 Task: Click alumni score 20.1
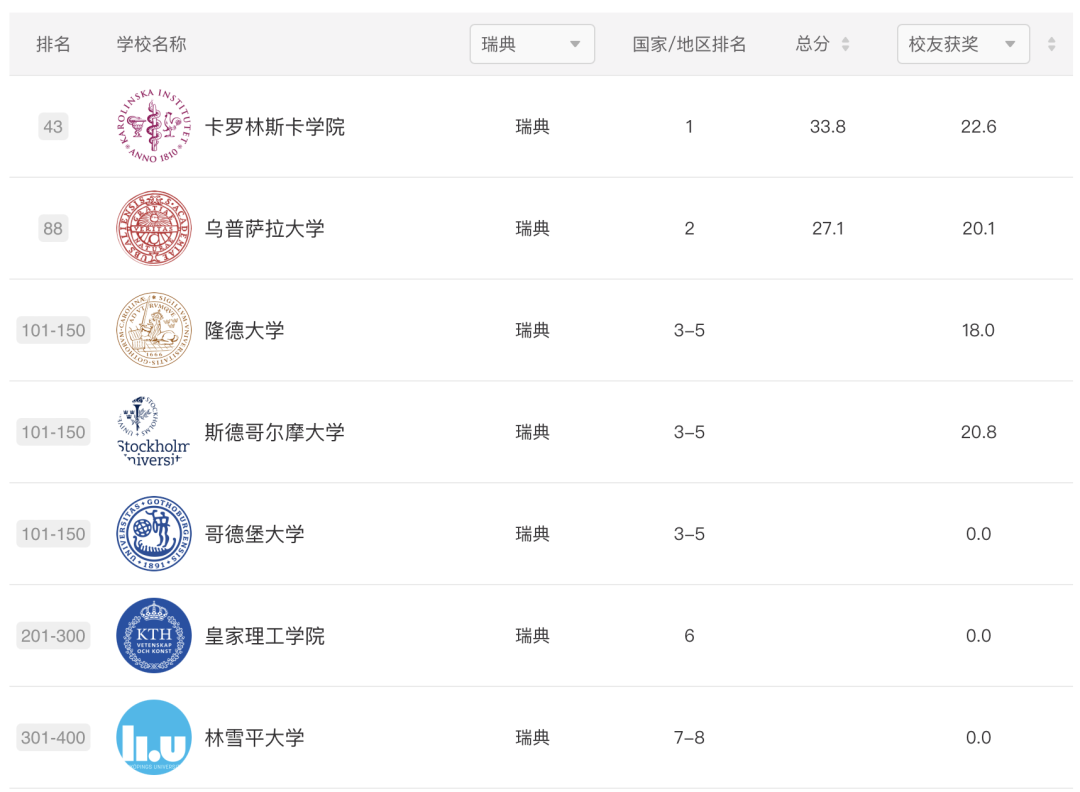pyautogui.click(x=979, y=229)
